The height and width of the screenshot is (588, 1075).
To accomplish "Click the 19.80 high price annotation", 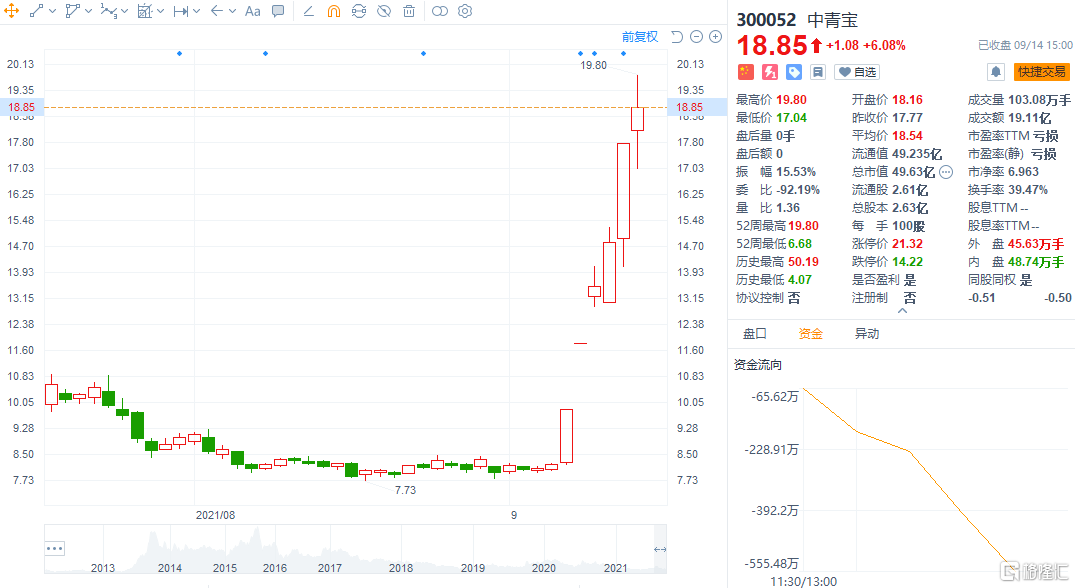I will (x=594, y=65).
